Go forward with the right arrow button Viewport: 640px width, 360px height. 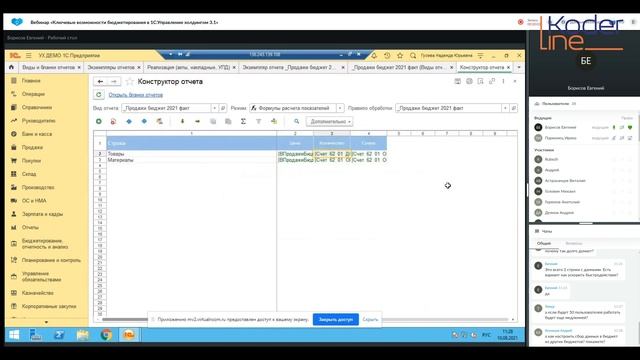point(114,82)
